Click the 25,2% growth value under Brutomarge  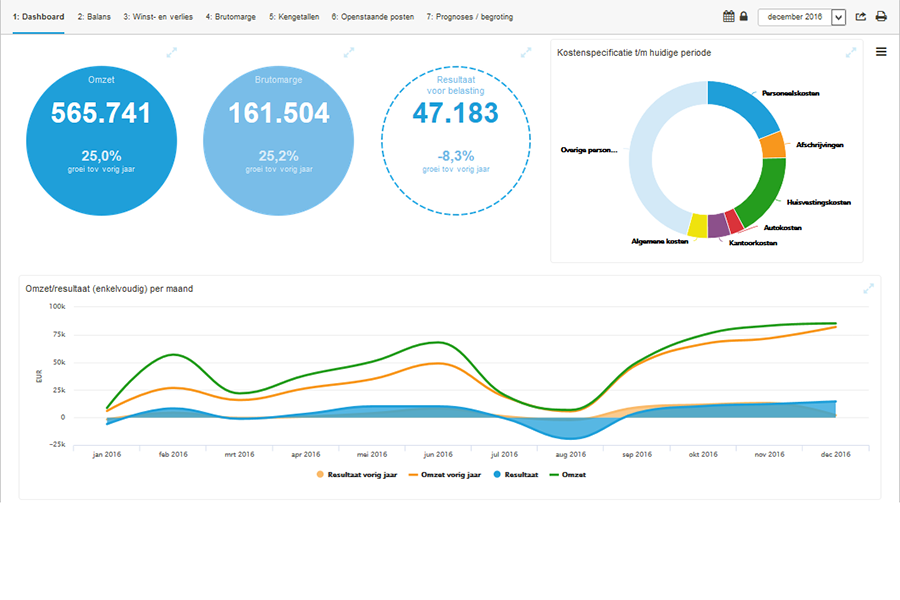pos(278,156)
